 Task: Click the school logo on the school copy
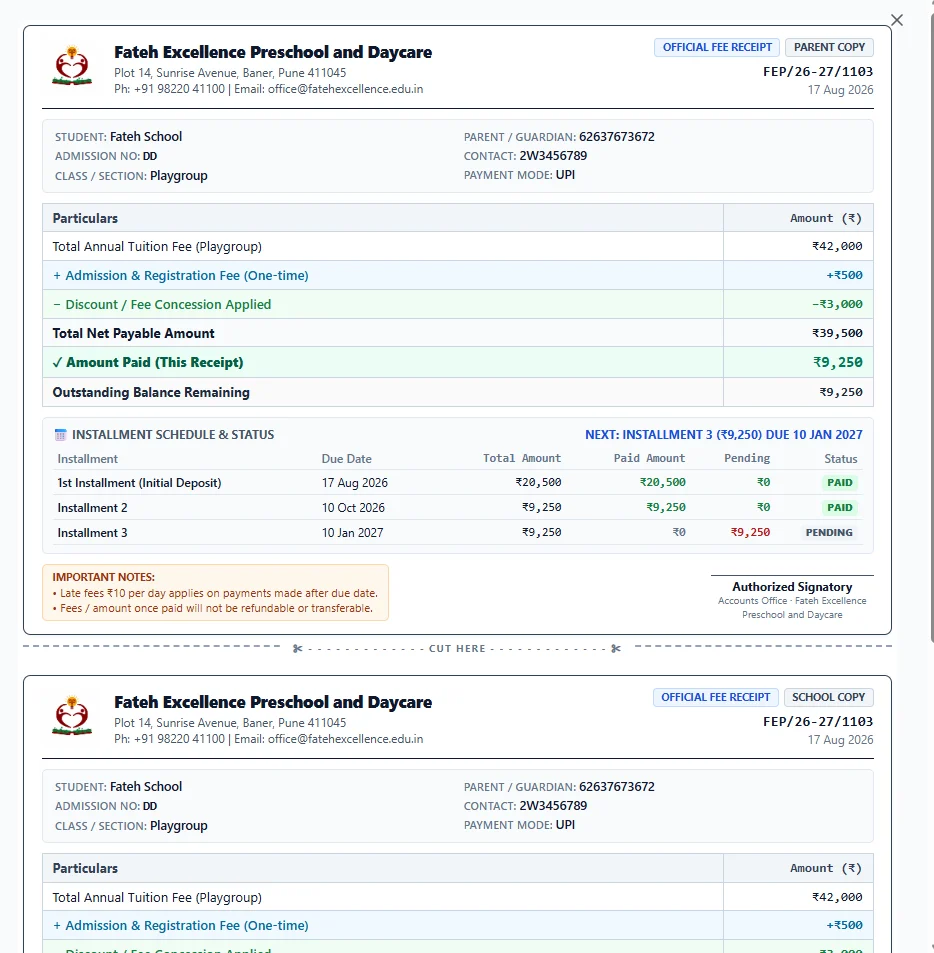click(x=72, y=715)
